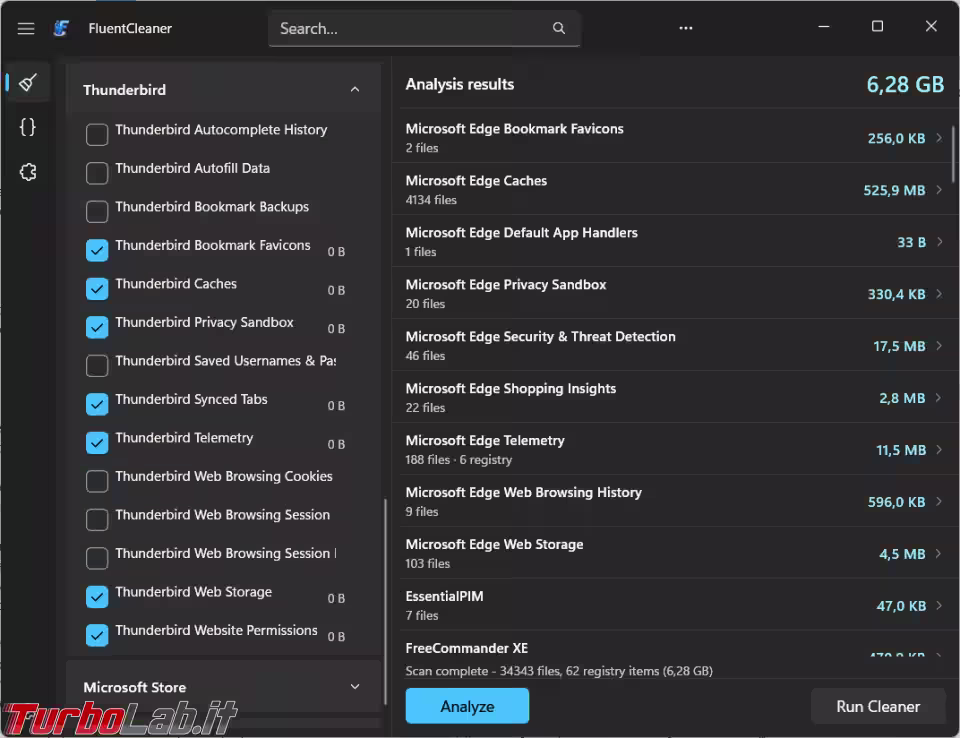Image resolution: width=960 pixels, height=738 pixels.
Task: Uncheck Thunderbird Privacy Sandbox
Action: (97, 327)
